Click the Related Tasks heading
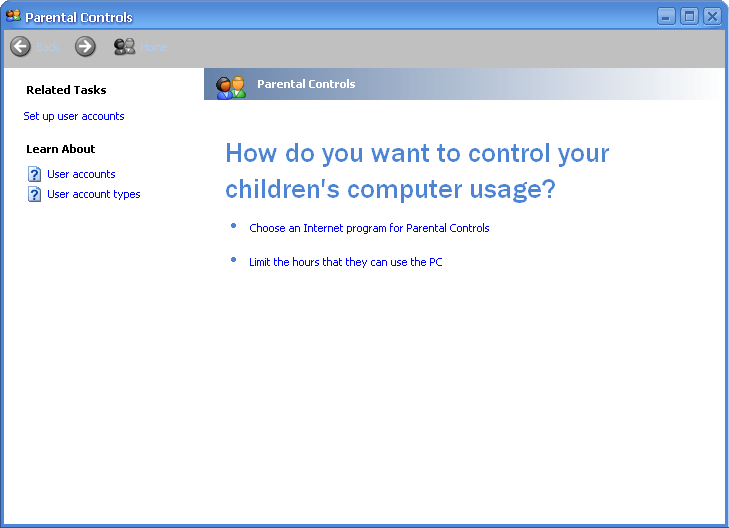Screen dimensions: 729x528 66,90
